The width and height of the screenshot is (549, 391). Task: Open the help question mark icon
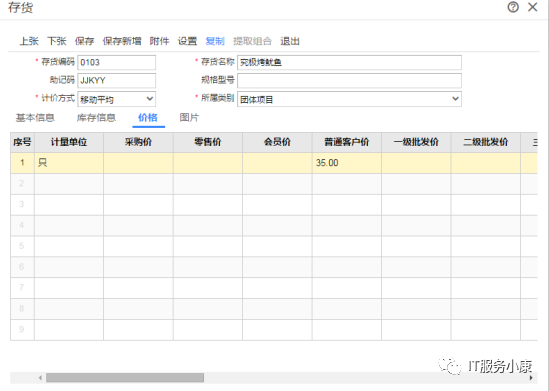[x=513, y=7]
